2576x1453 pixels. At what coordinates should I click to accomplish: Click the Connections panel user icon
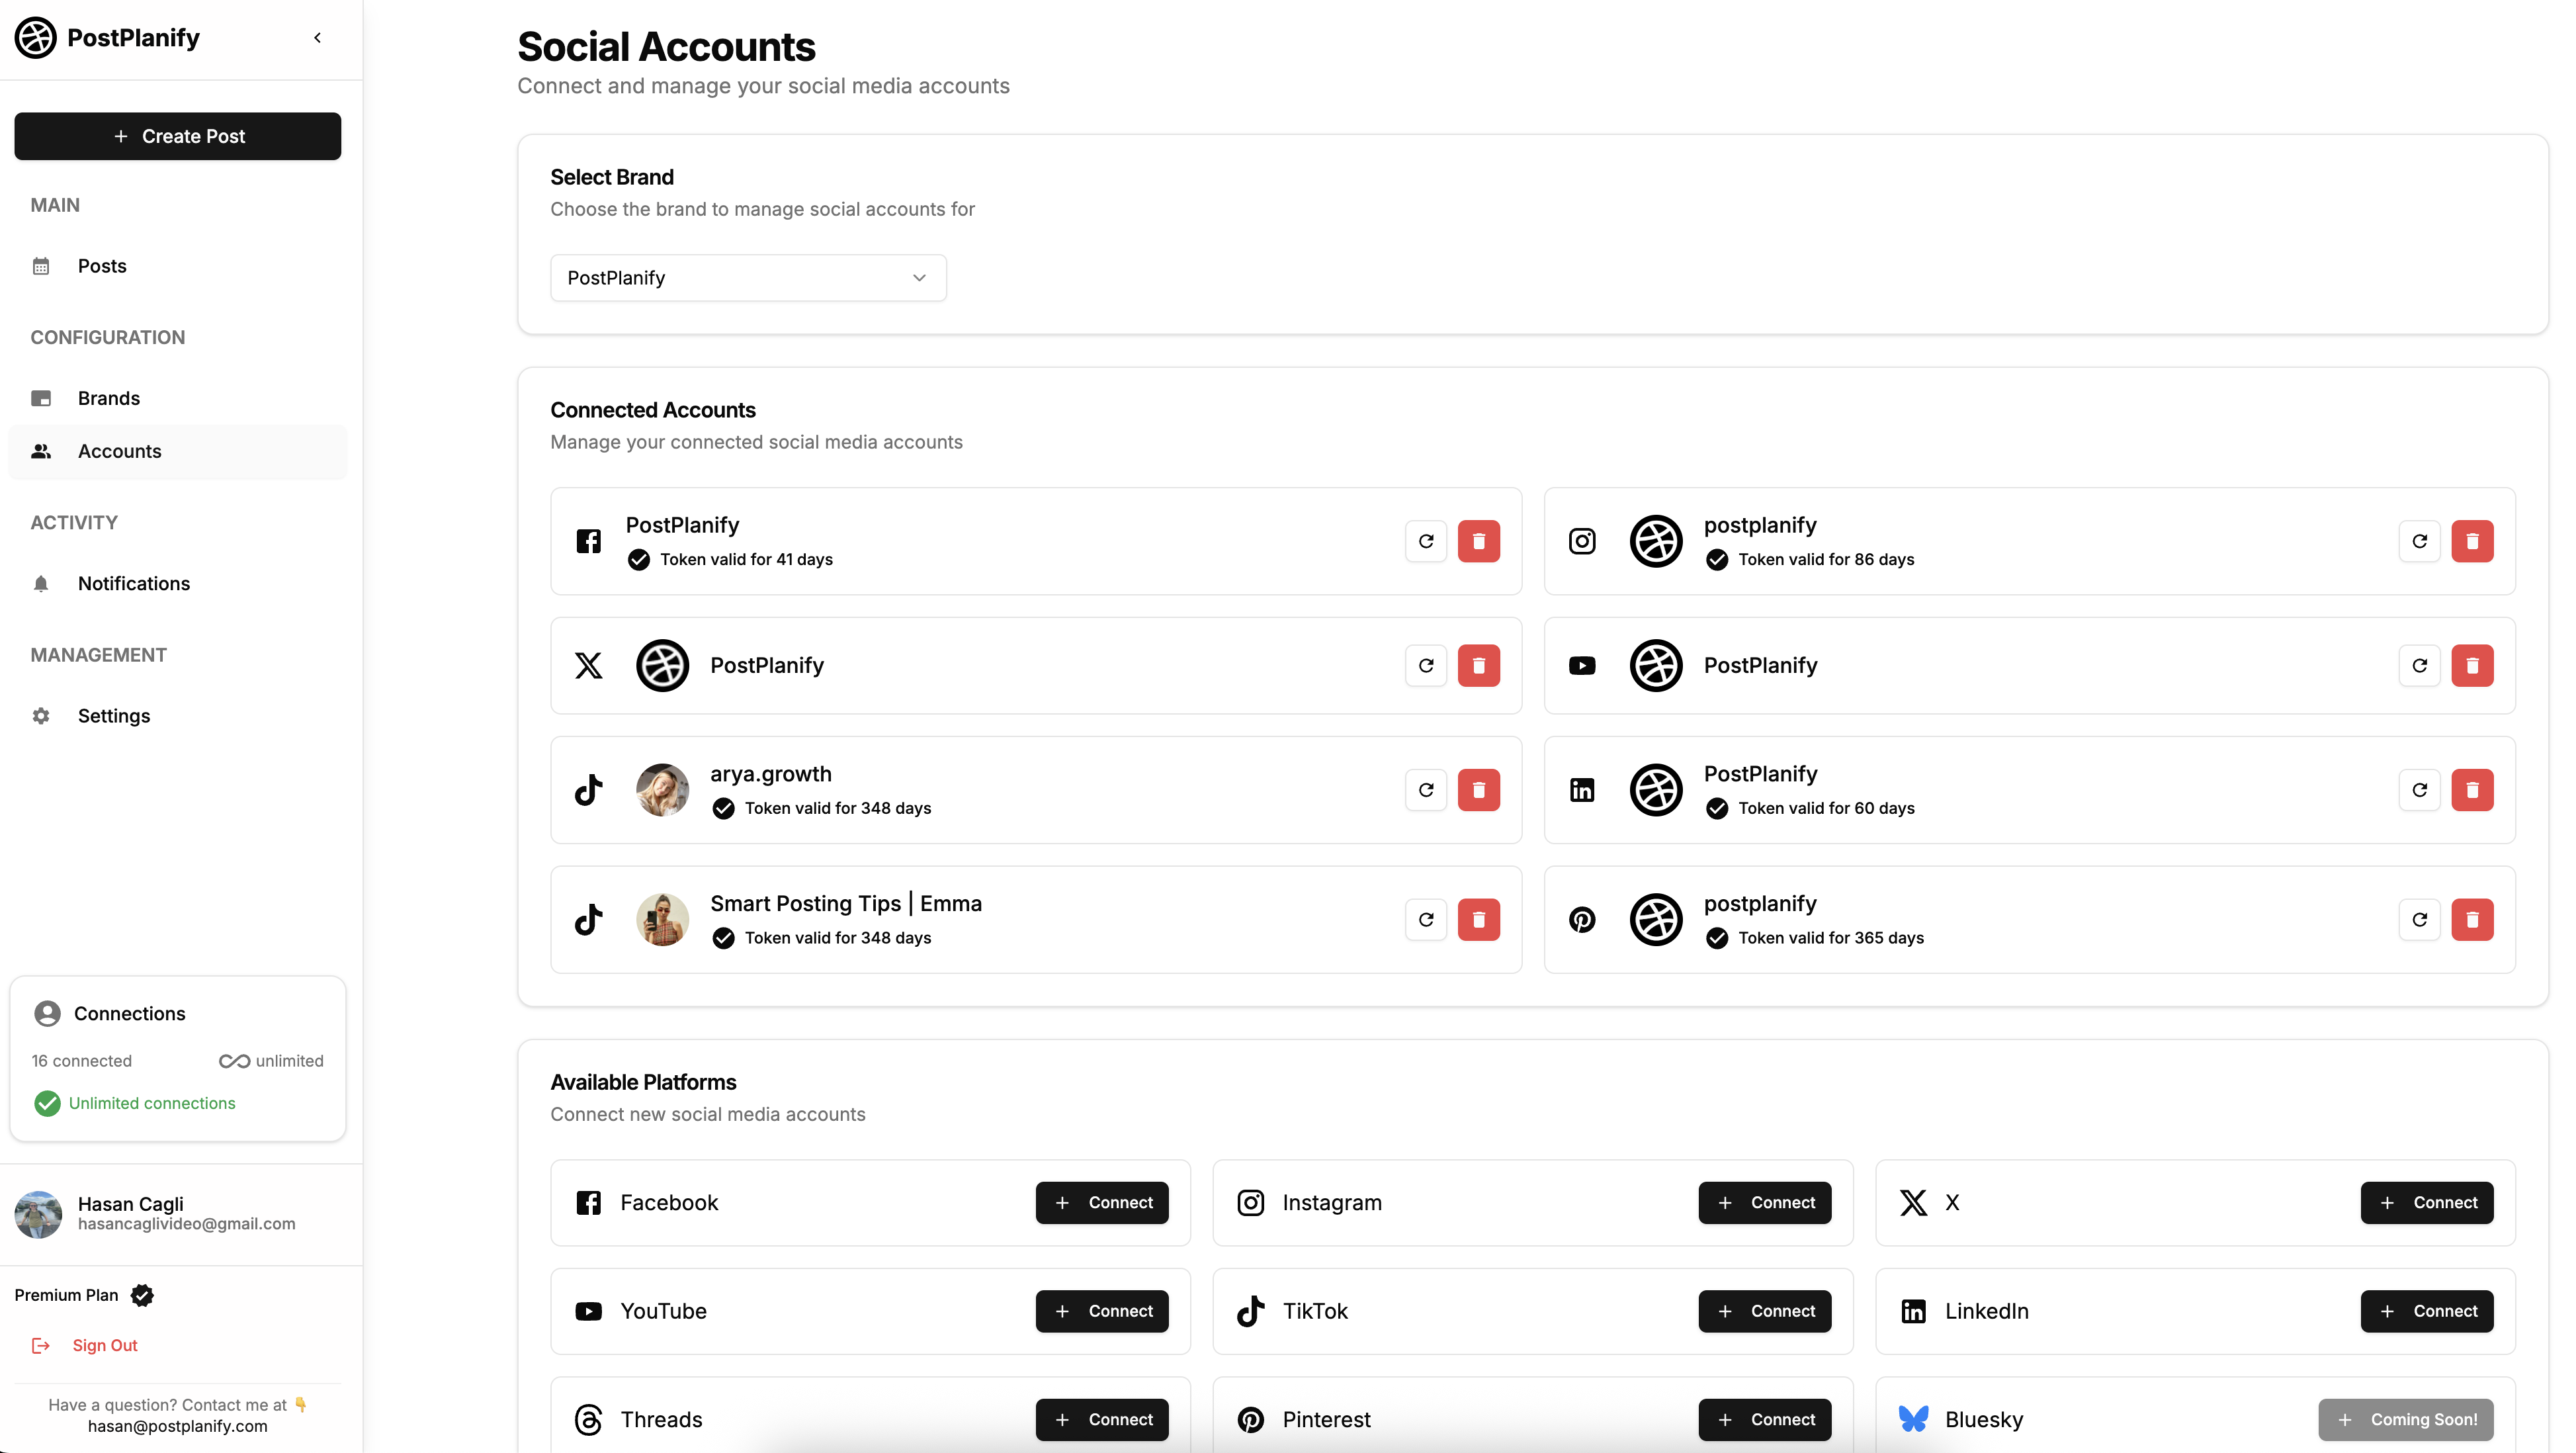coord(47,1014)
